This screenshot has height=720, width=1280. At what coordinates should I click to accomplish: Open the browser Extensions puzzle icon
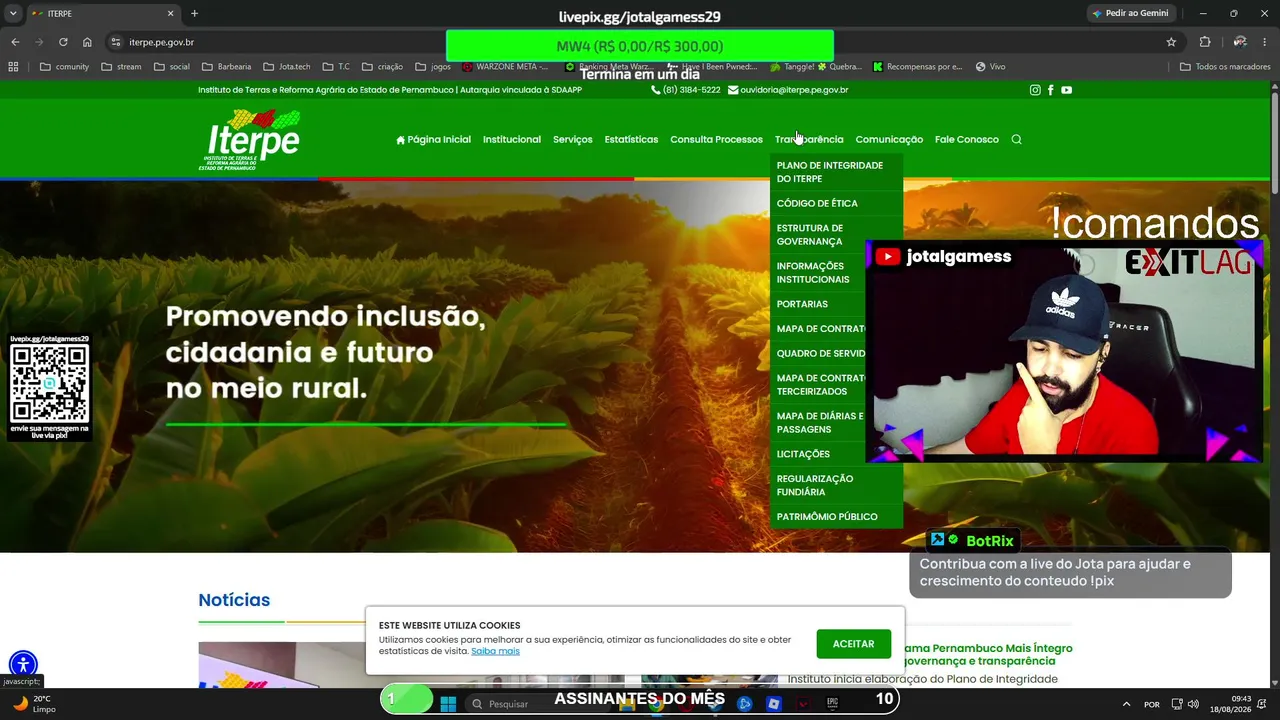[1205, 42]
